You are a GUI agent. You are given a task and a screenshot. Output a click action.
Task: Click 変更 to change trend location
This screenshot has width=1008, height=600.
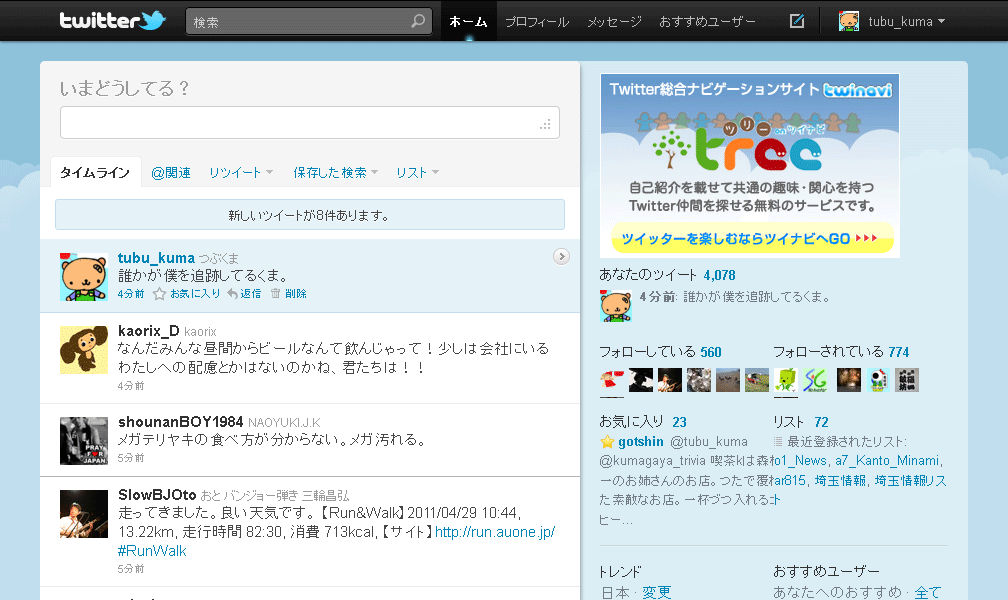(656, 592)
